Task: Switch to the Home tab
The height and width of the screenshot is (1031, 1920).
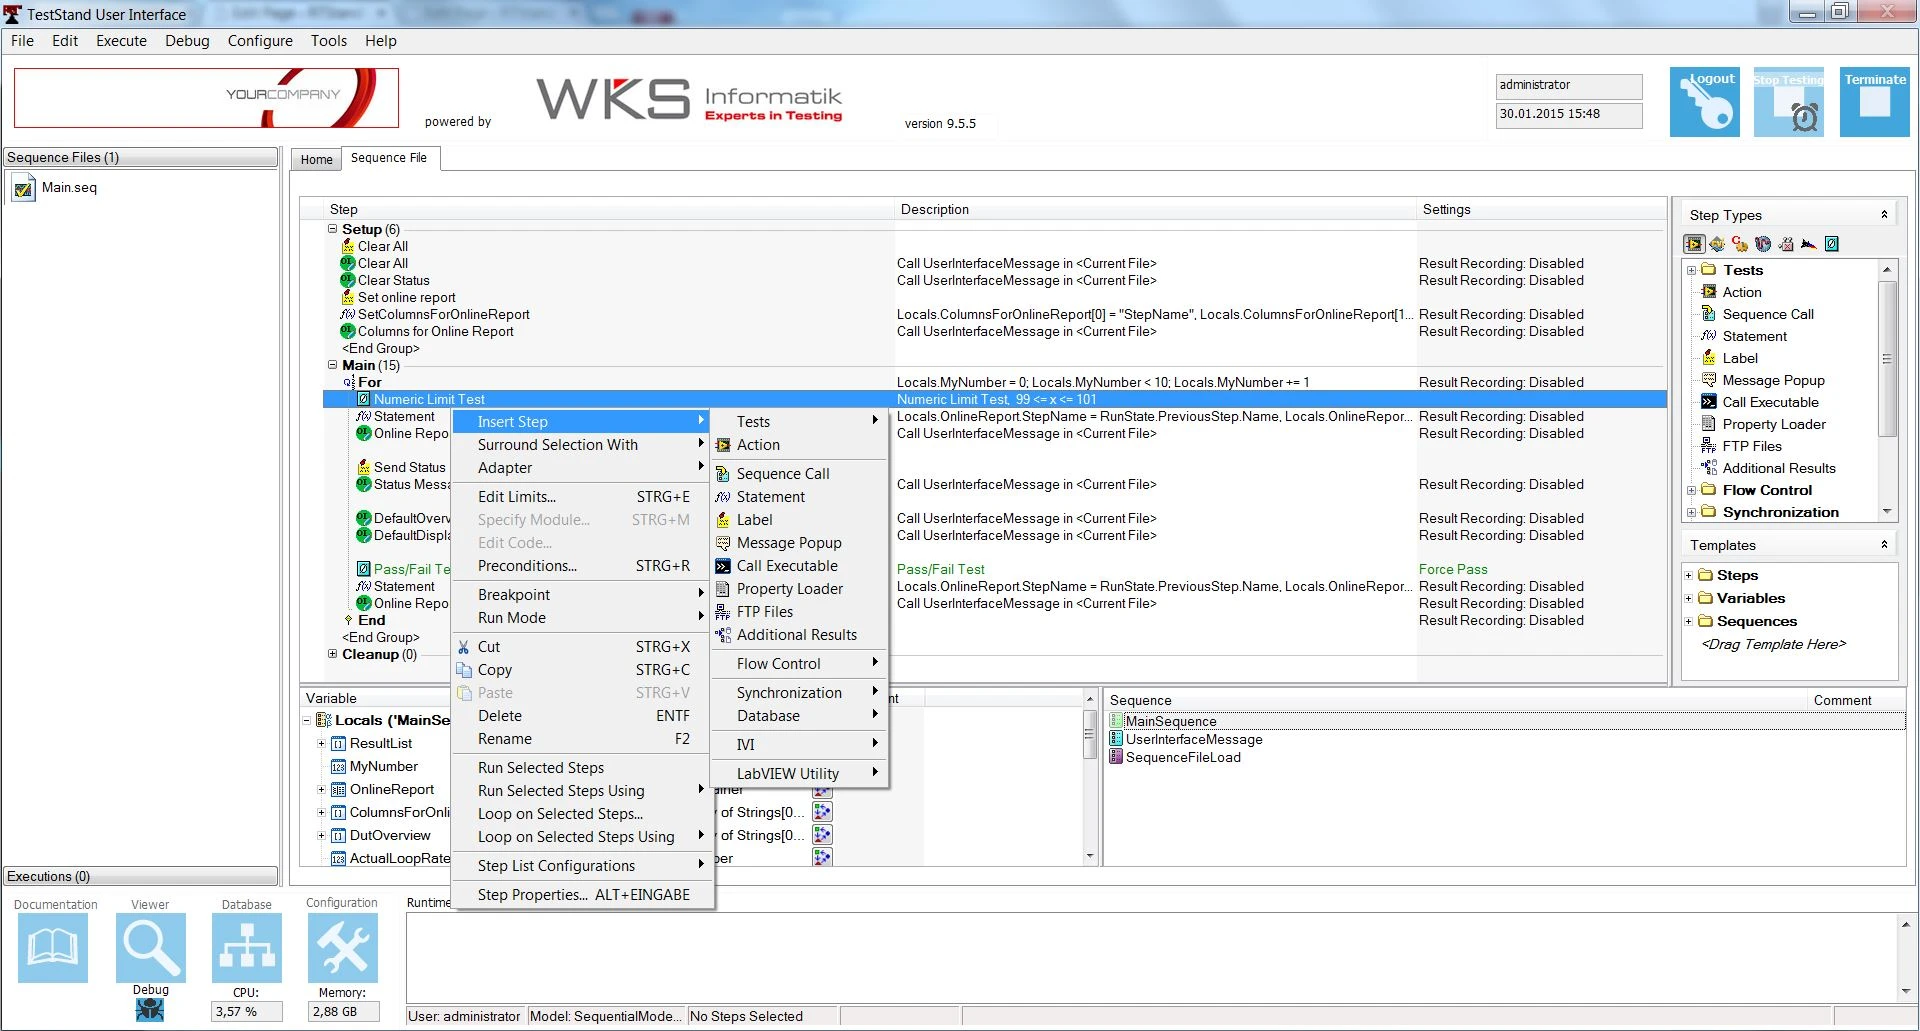Action: [317, 159]
